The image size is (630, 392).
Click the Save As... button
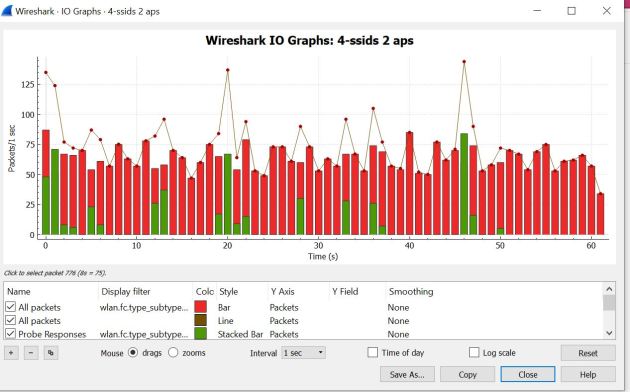407,374
